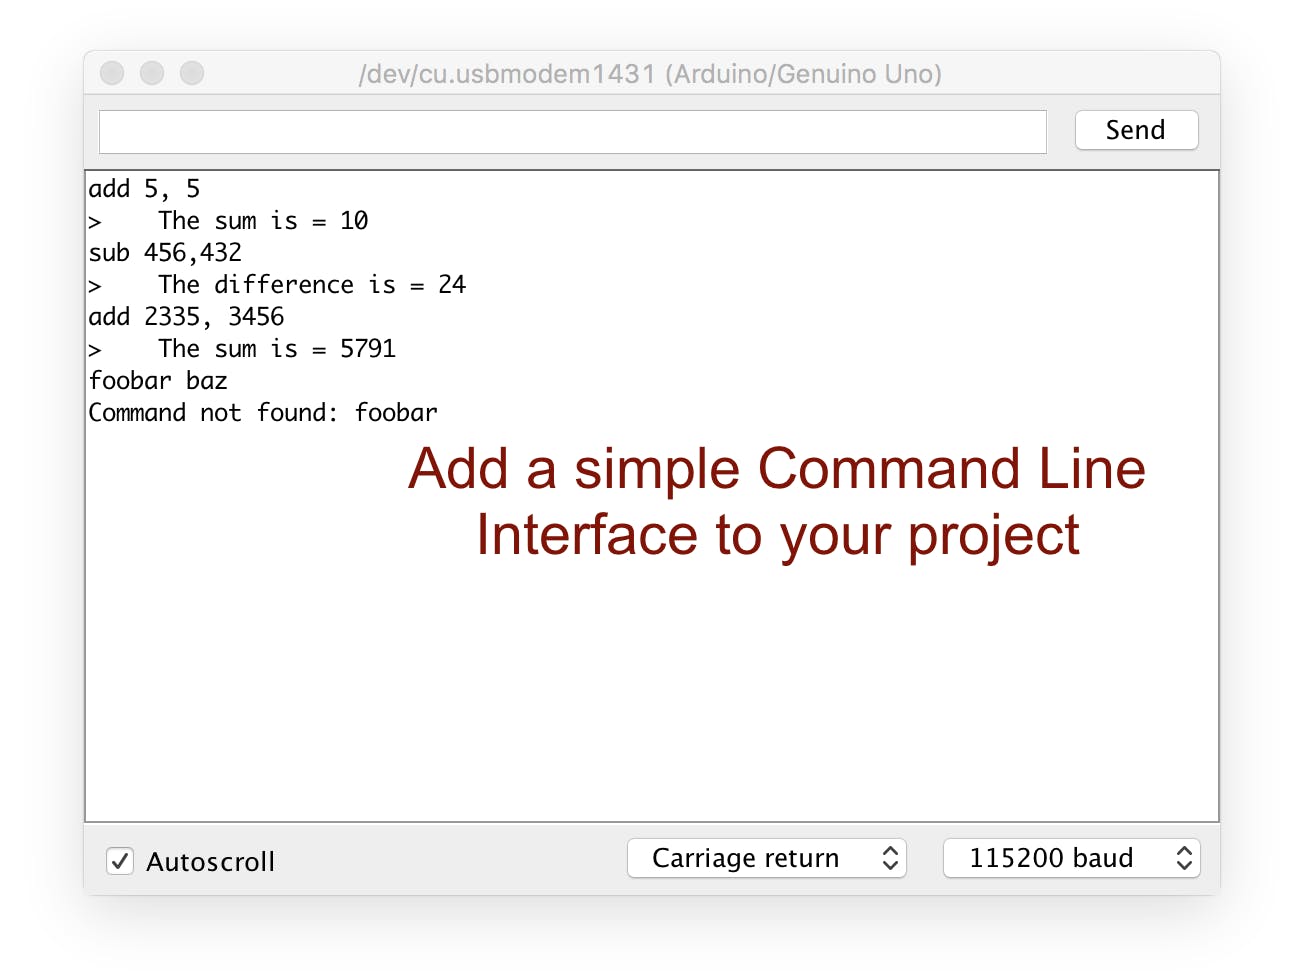Click the 'add 5, 5' command line

144,188
